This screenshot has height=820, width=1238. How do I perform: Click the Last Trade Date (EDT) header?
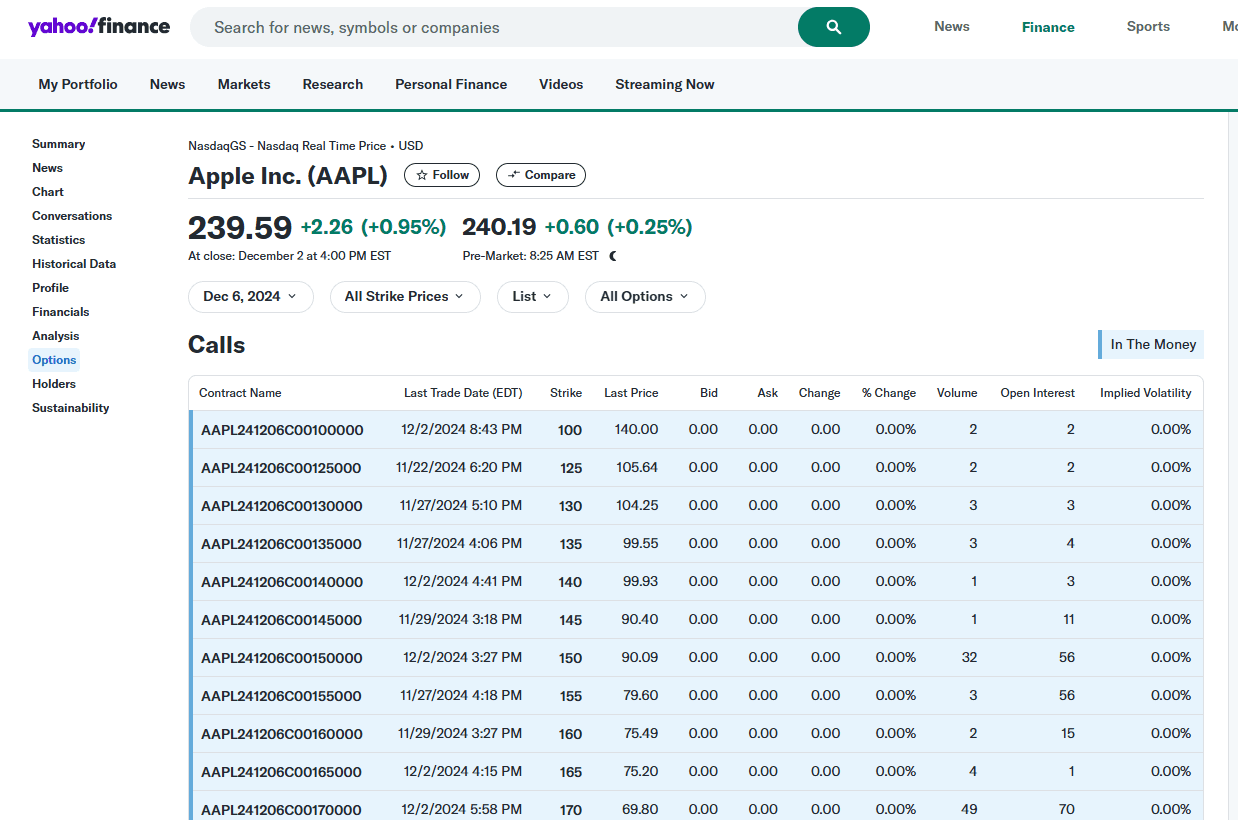[463, 393]
